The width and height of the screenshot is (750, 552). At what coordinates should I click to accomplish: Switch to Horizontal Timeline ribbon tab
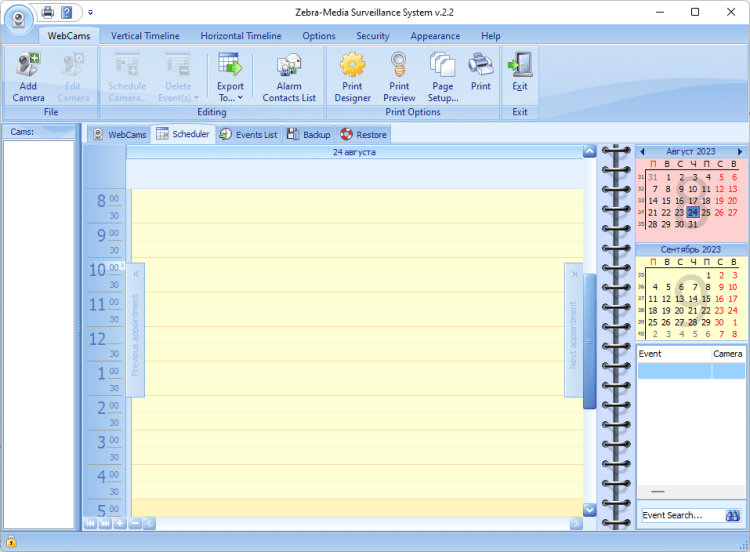[241, 36]
